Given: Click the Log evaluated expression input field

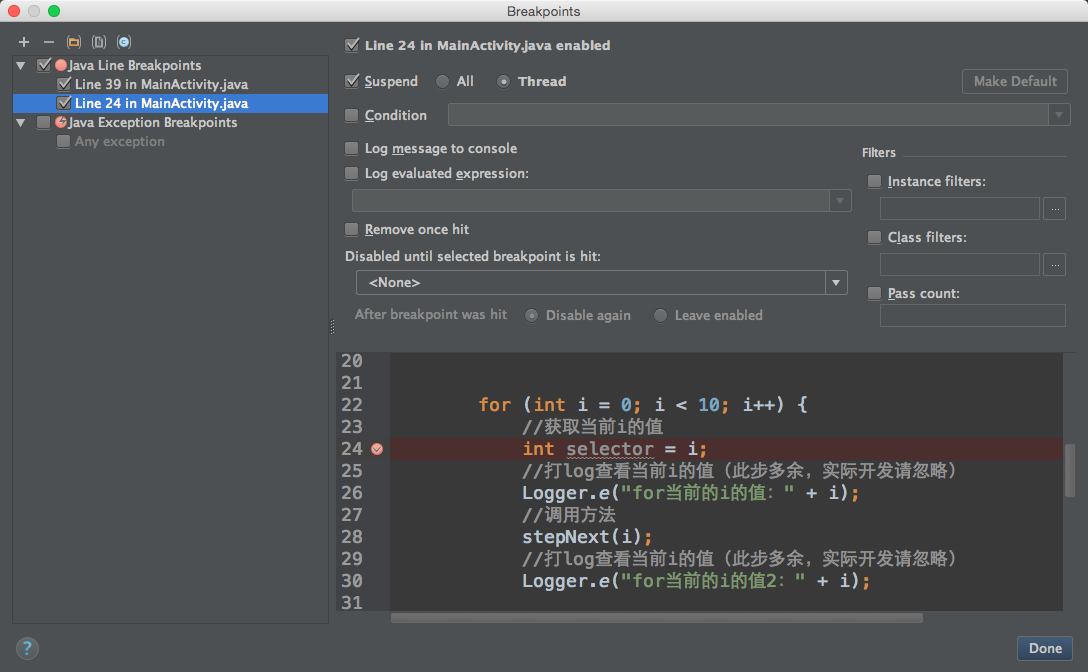Looking at the screenshot, I should (591, 201).
